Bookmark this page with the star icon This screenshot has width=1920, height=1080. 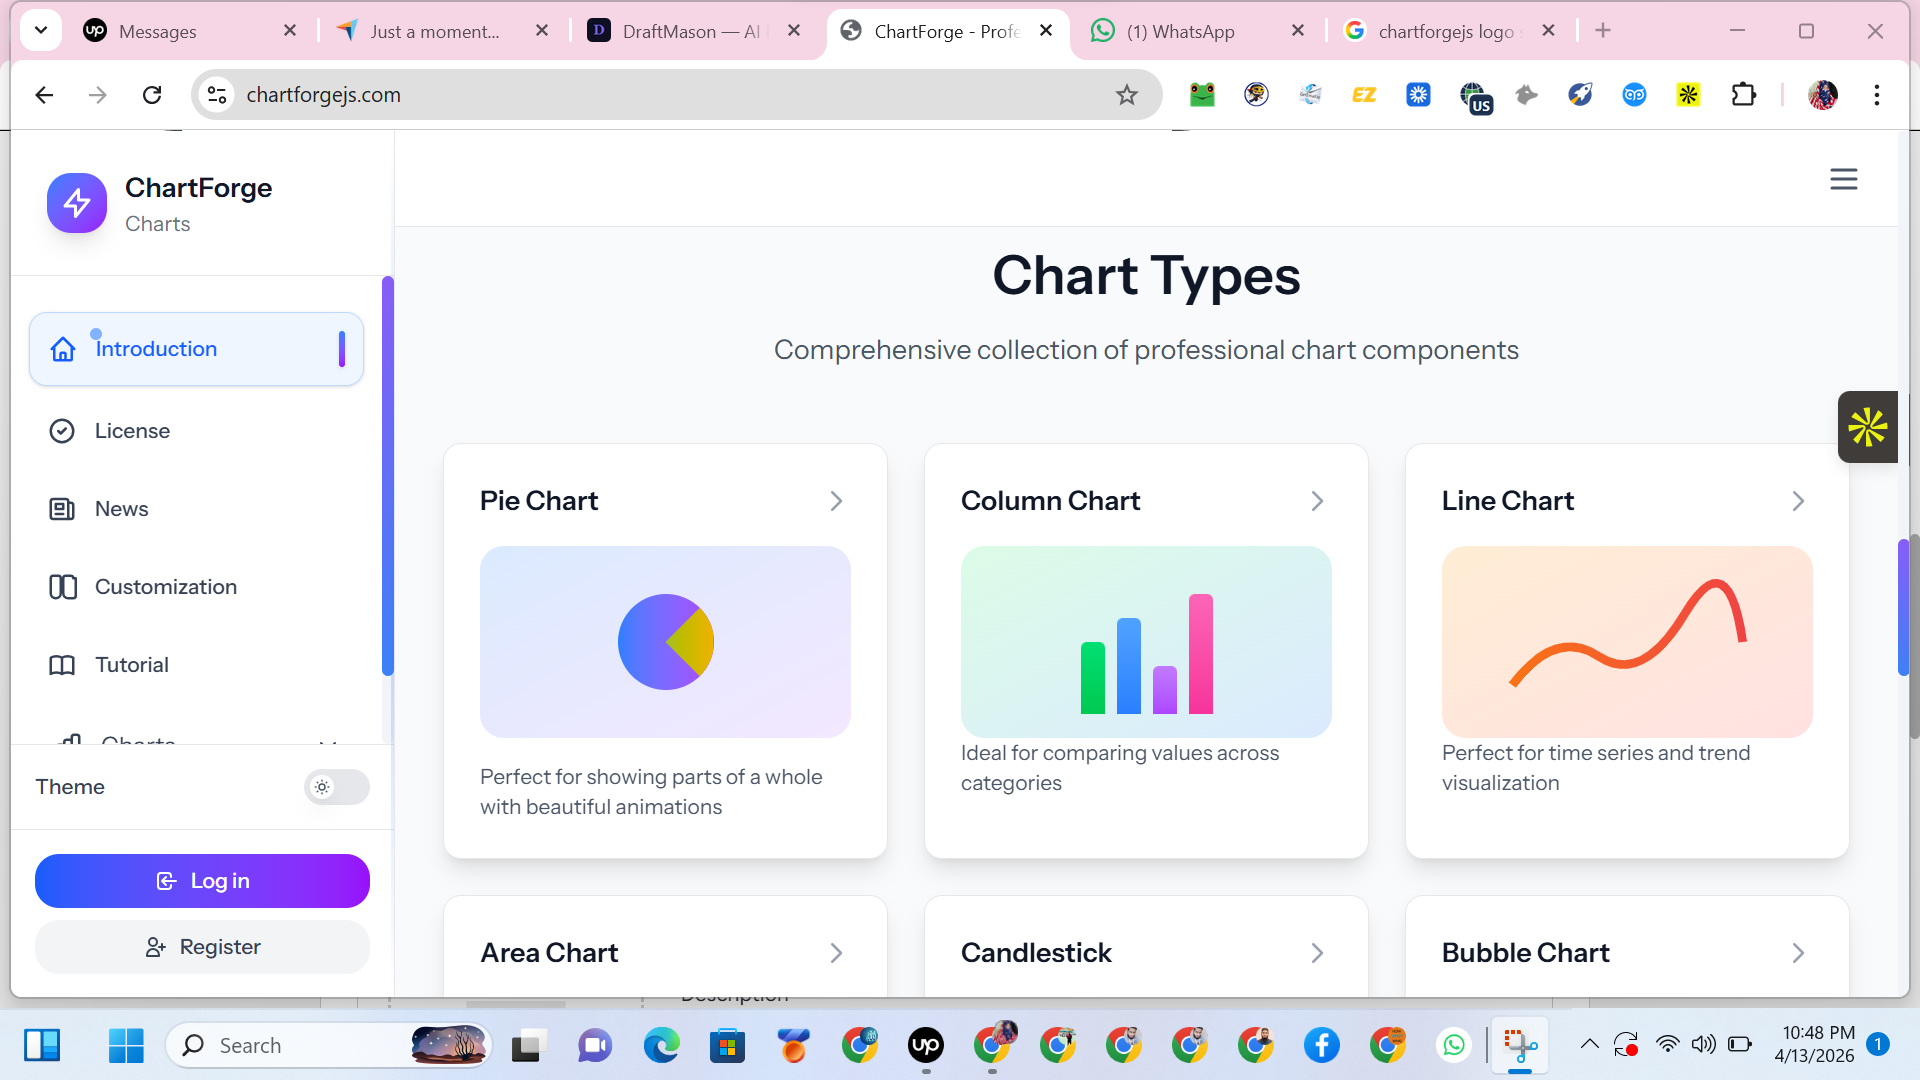pyautogui.click(x=1127, y=95)
